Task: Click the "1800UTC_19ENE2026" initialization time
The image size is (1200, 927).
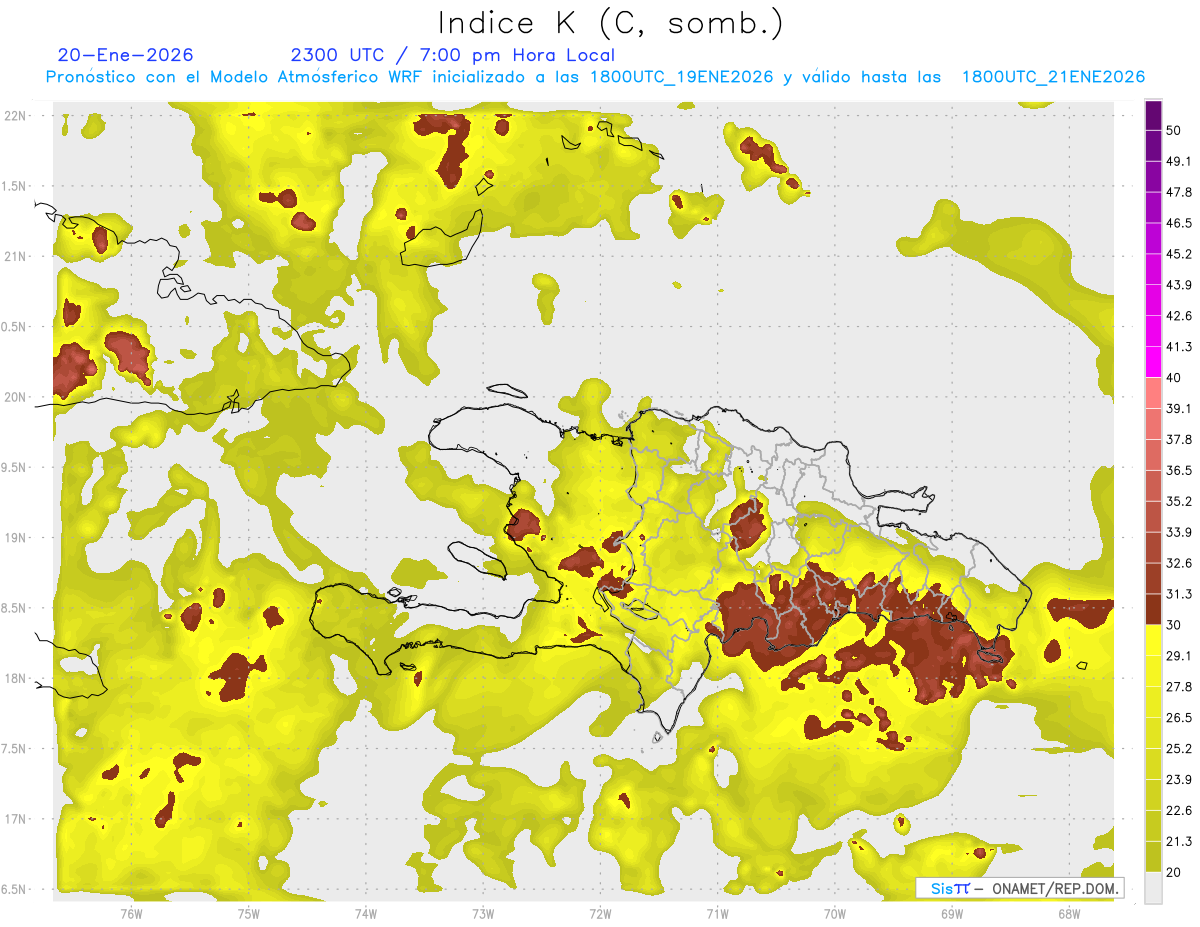Action: click(x=682, y=77)
